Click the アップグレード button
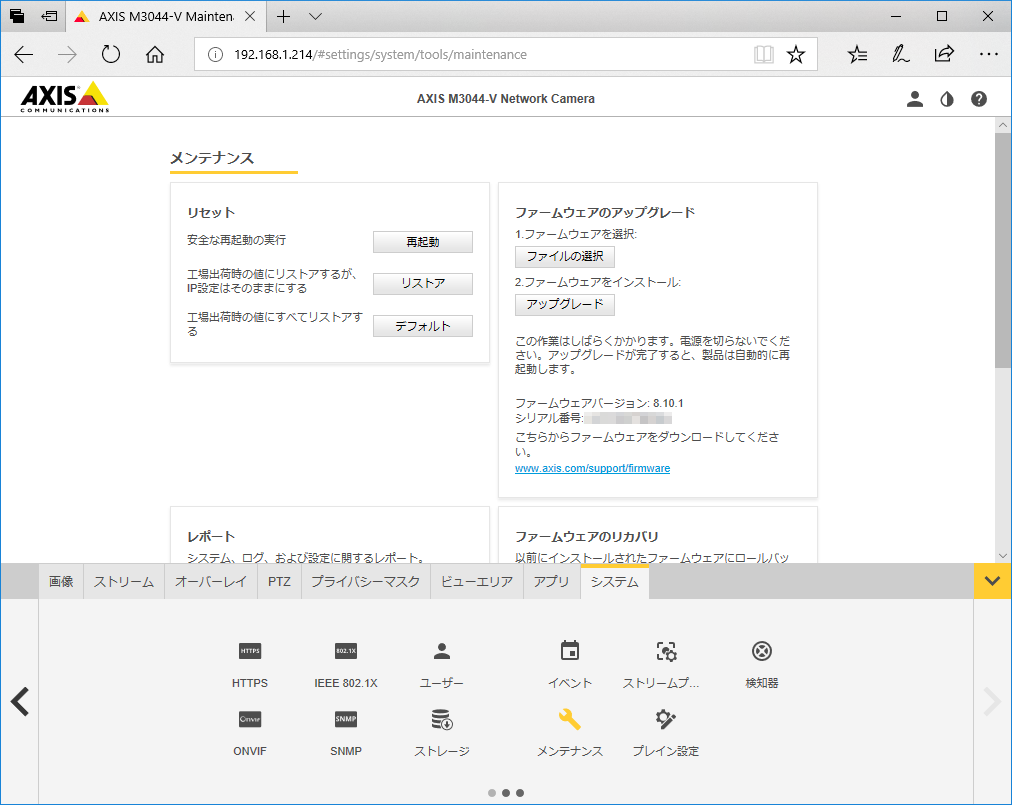 (565, 304)
